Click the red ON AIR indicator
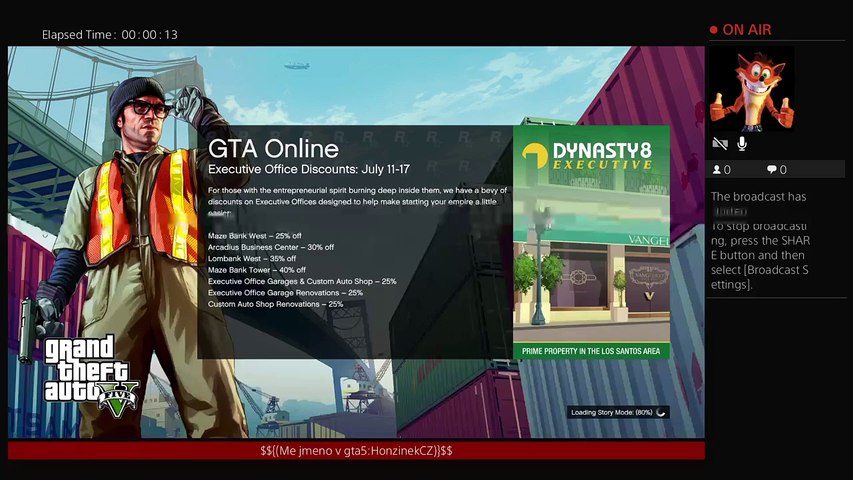This screenshot has height=480, width=853. pos(740,30)
